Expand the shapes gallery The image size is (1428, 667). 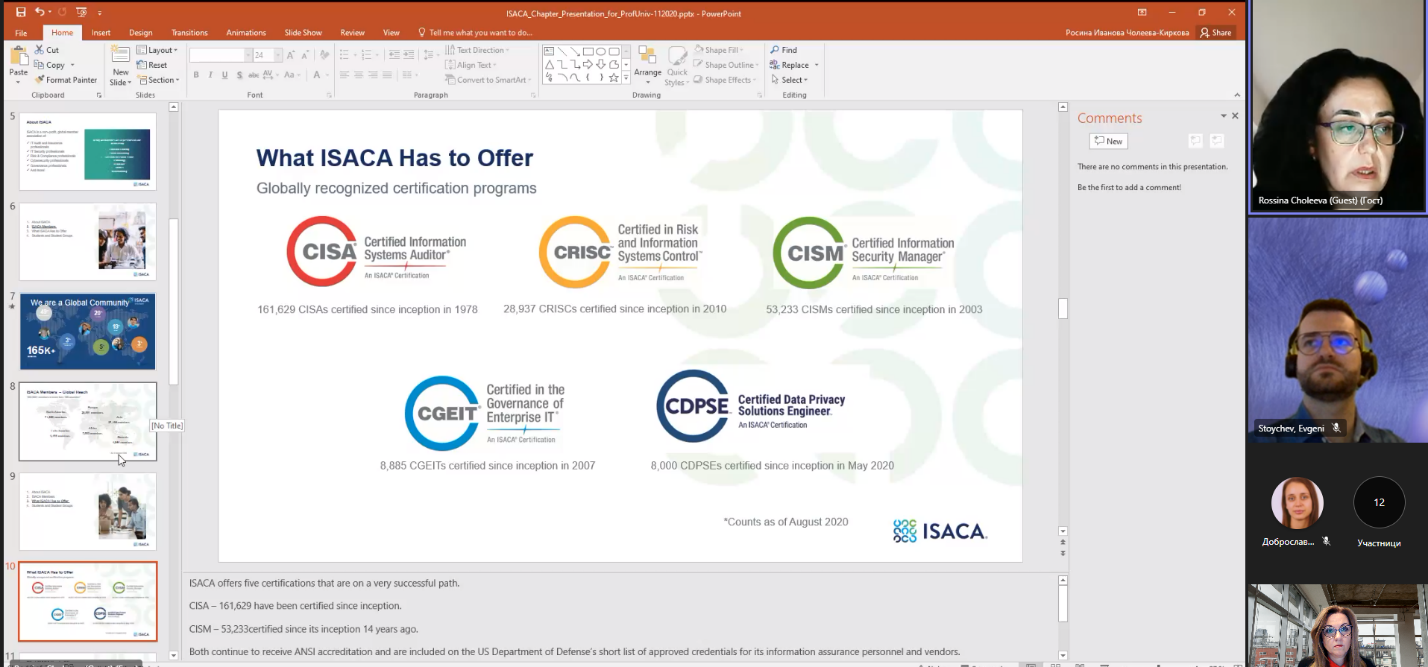[626, 77]
